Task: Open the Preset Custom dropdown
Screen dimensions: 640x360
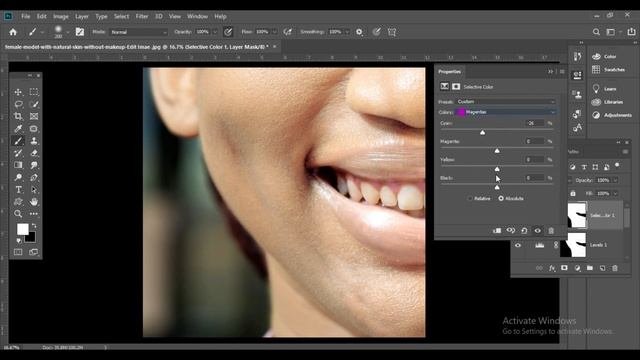Action: 506,102
